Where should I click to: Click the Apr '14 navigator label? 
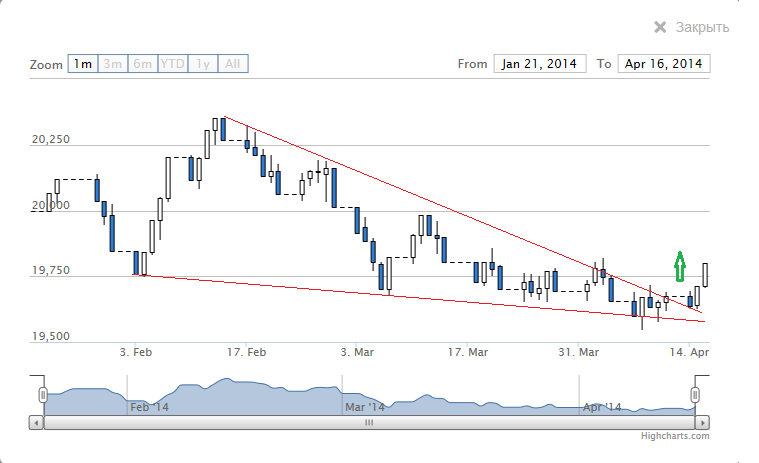[602, 407]
